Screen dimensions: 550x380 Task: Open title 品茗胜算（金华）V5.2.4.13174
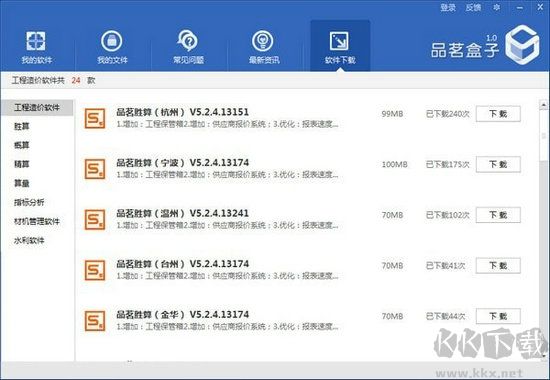[x=183, y=314]
